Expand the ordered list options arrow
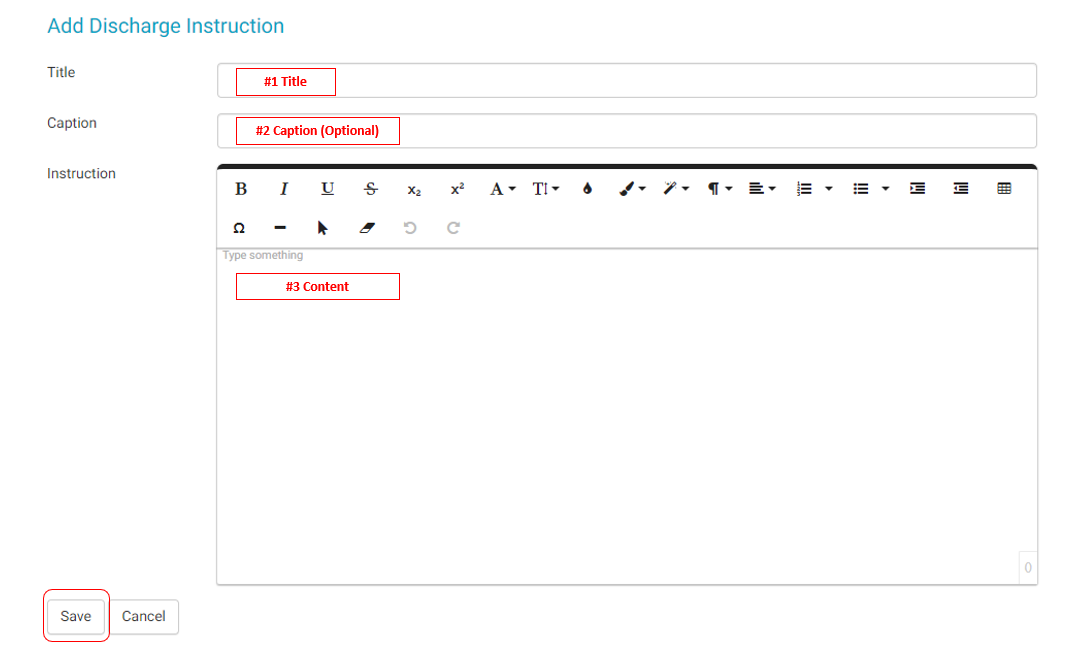 [829, 189]
